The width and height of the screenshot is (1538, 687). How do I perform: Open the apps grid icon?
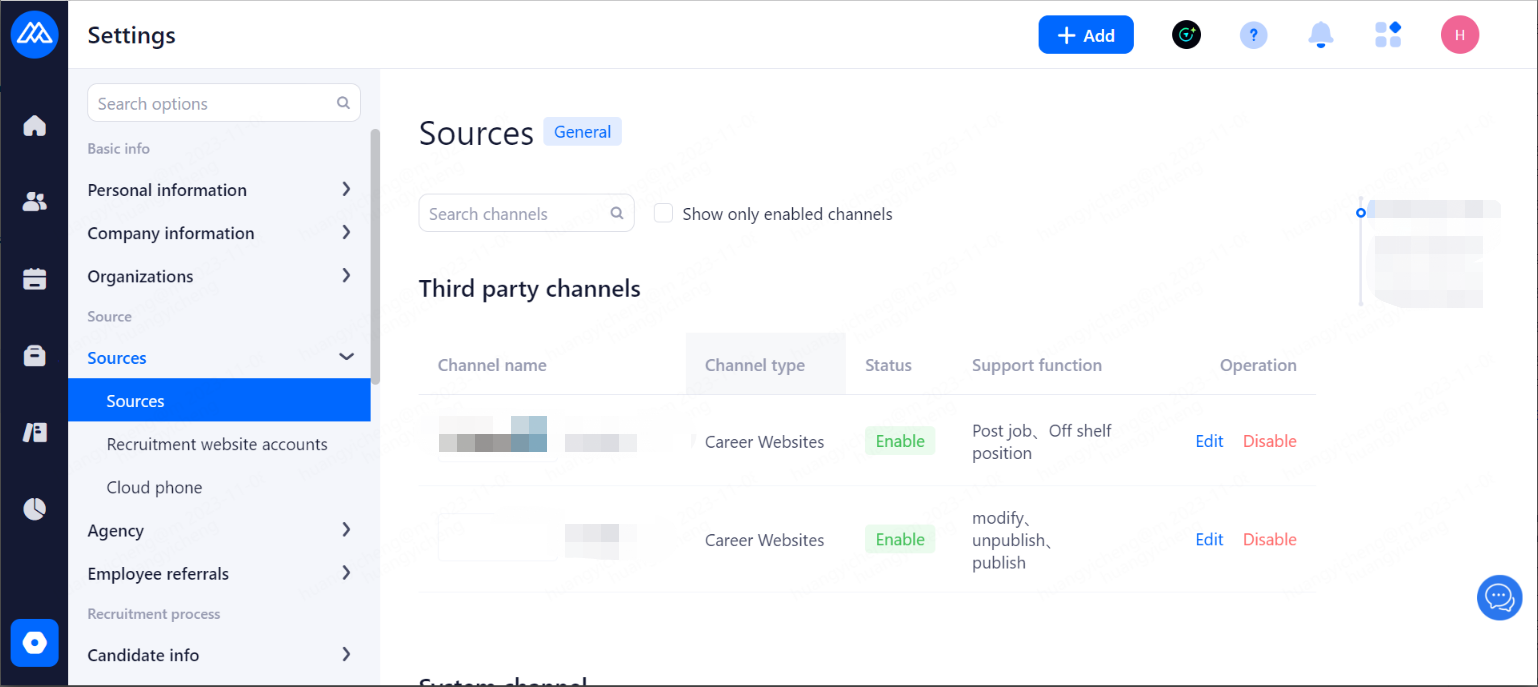point(1388,35)
